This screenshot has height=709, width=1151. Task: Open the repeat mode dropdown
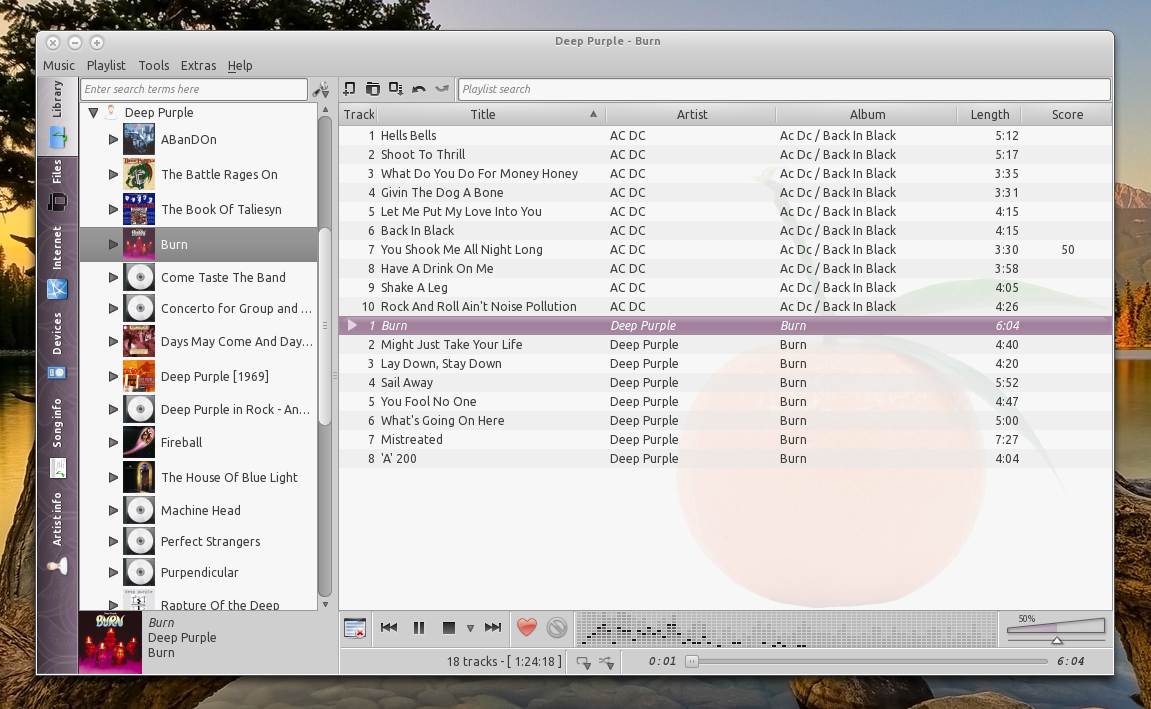(x=584, y=662)
